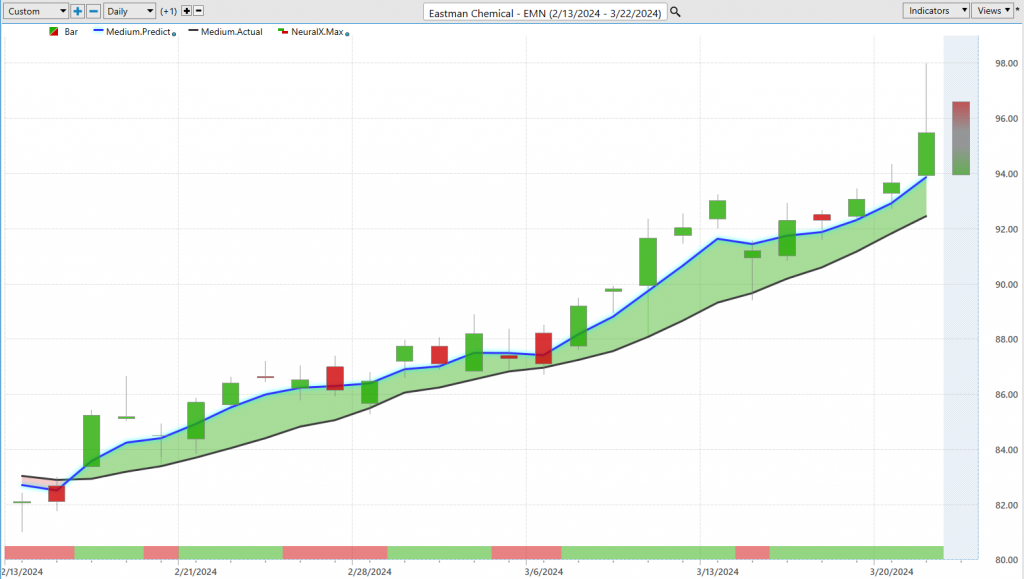This screenshot has height=579, width=1024.
Task: Click the 98.00 price axis label
Action: point(1006,63)
